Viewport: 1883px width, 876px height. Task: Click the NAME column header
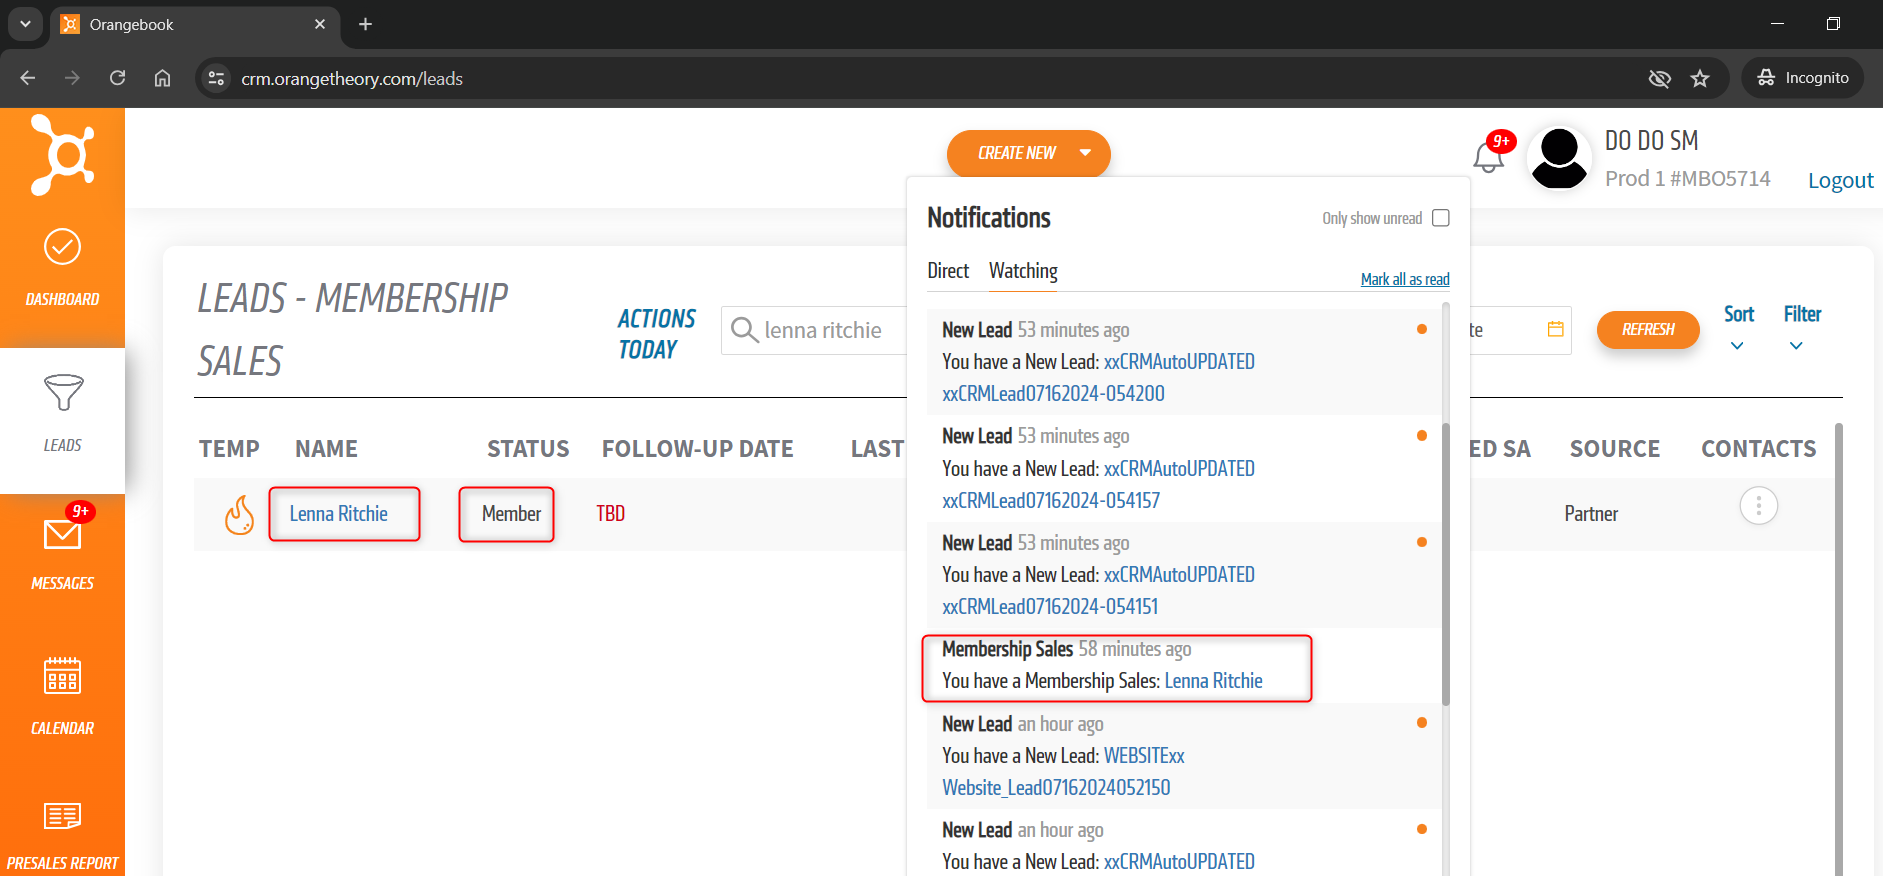[x=326, y=449]
